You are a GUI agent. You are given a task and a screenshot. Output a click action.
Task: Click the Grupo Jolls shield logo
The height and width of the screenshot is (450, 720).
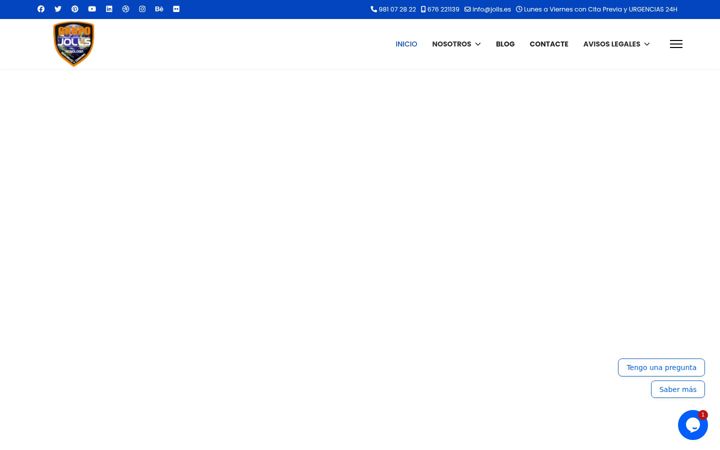pyautogui.click(x=73, y=44)
